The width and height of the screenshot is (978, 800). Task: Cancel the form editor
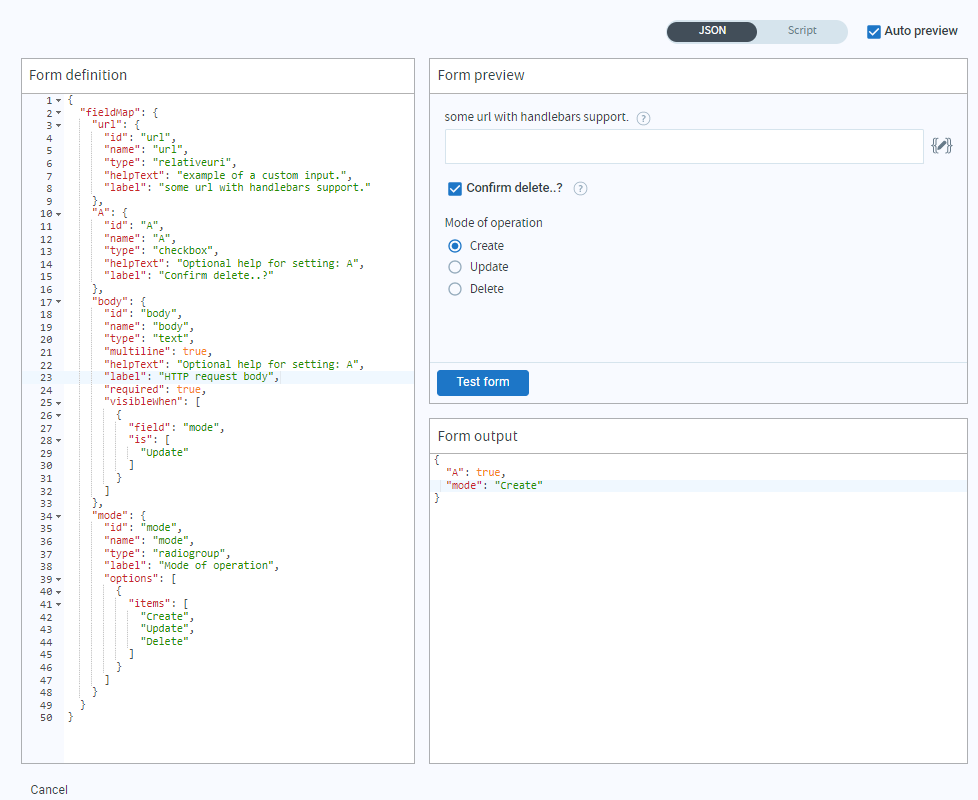49,789
